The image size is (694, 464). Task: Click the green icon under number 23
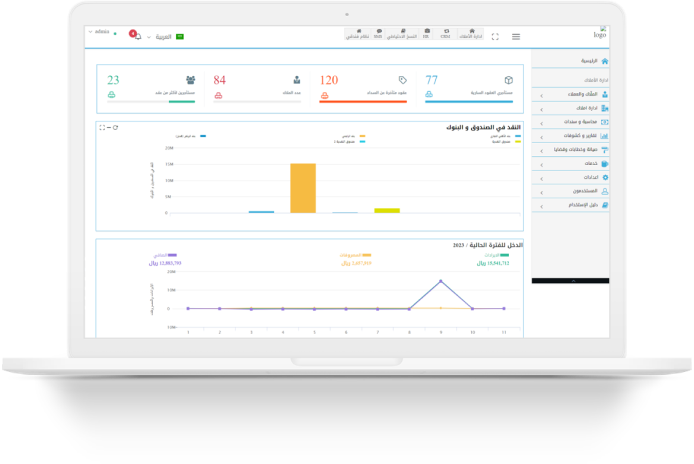click(x=112, y=95)
